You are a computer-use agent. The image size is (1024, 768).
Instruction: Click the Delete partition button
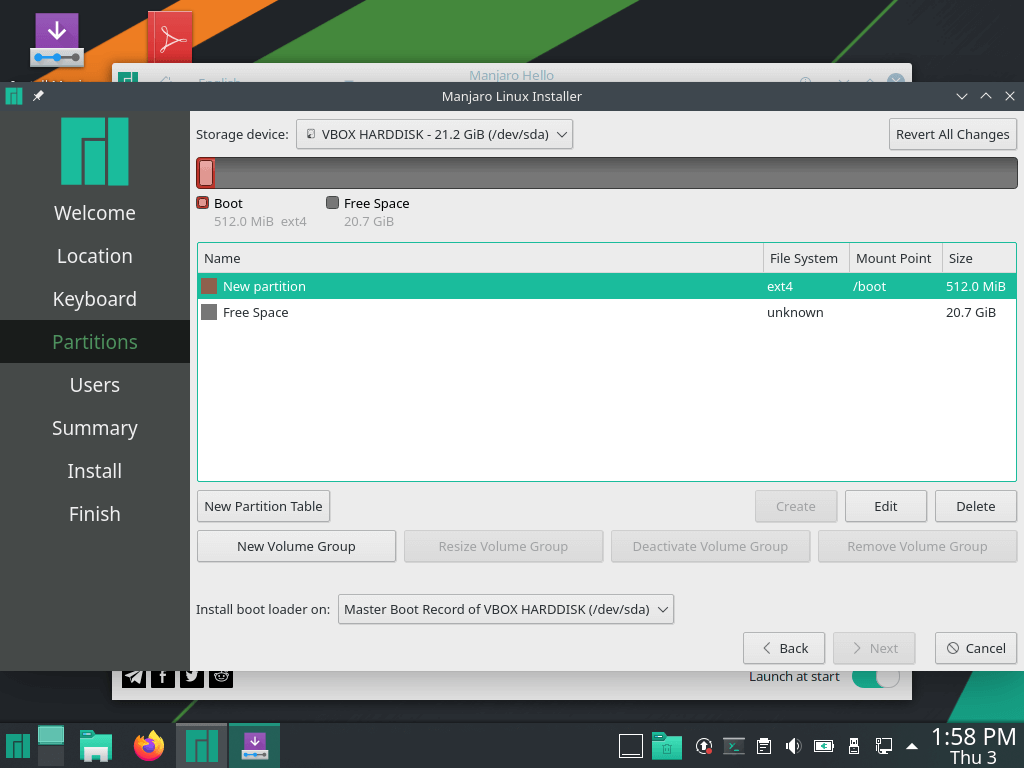[x=976, y=506]
